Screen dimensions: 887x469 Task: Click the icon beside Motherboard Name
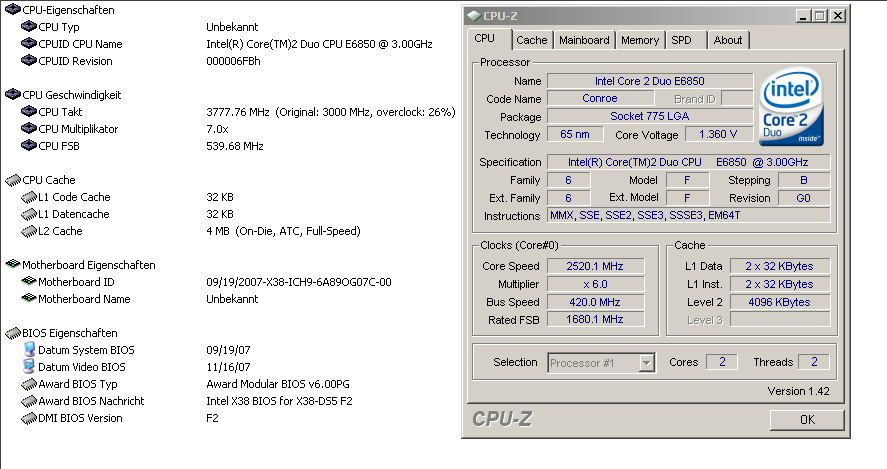(x=29, y=298)
